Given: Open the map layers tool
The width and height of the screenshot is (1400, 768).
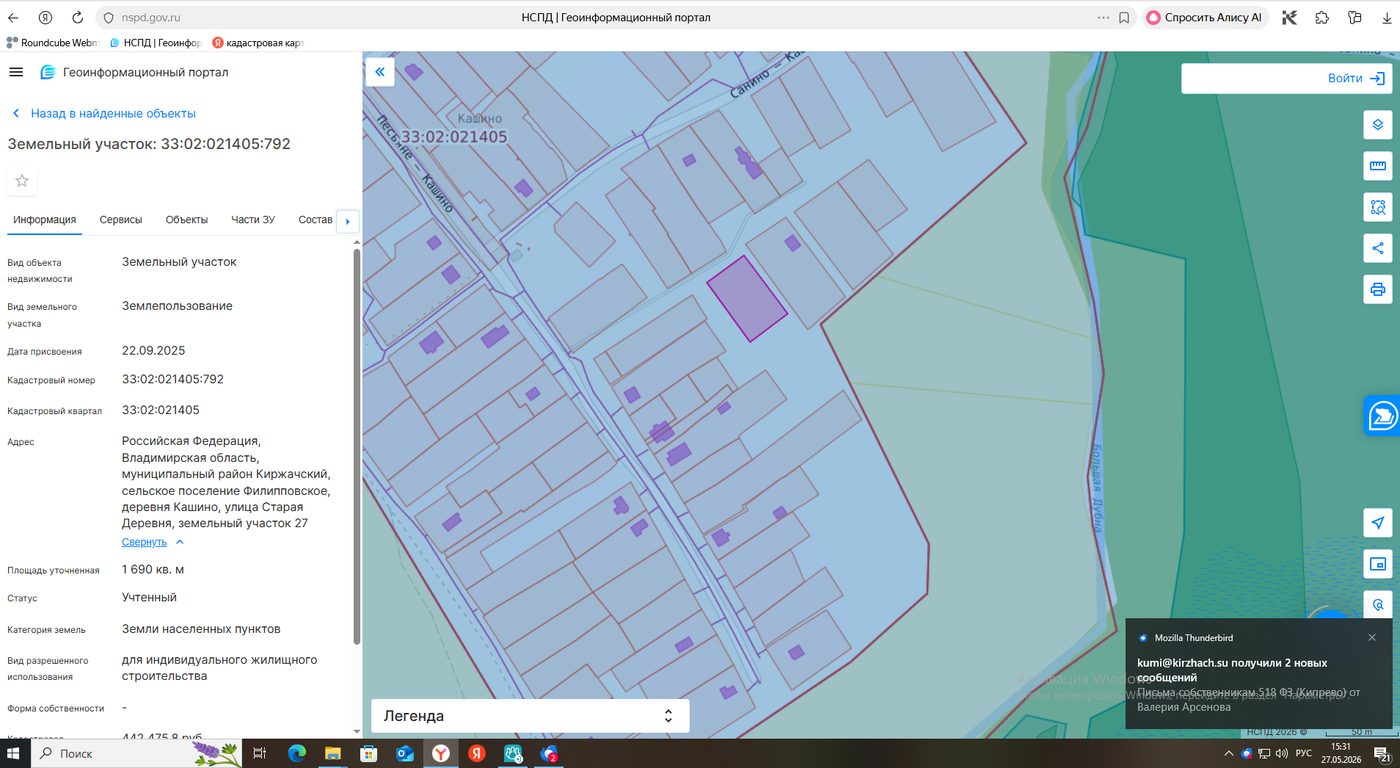Looking at the screenshot, I should pos(1378,124).
